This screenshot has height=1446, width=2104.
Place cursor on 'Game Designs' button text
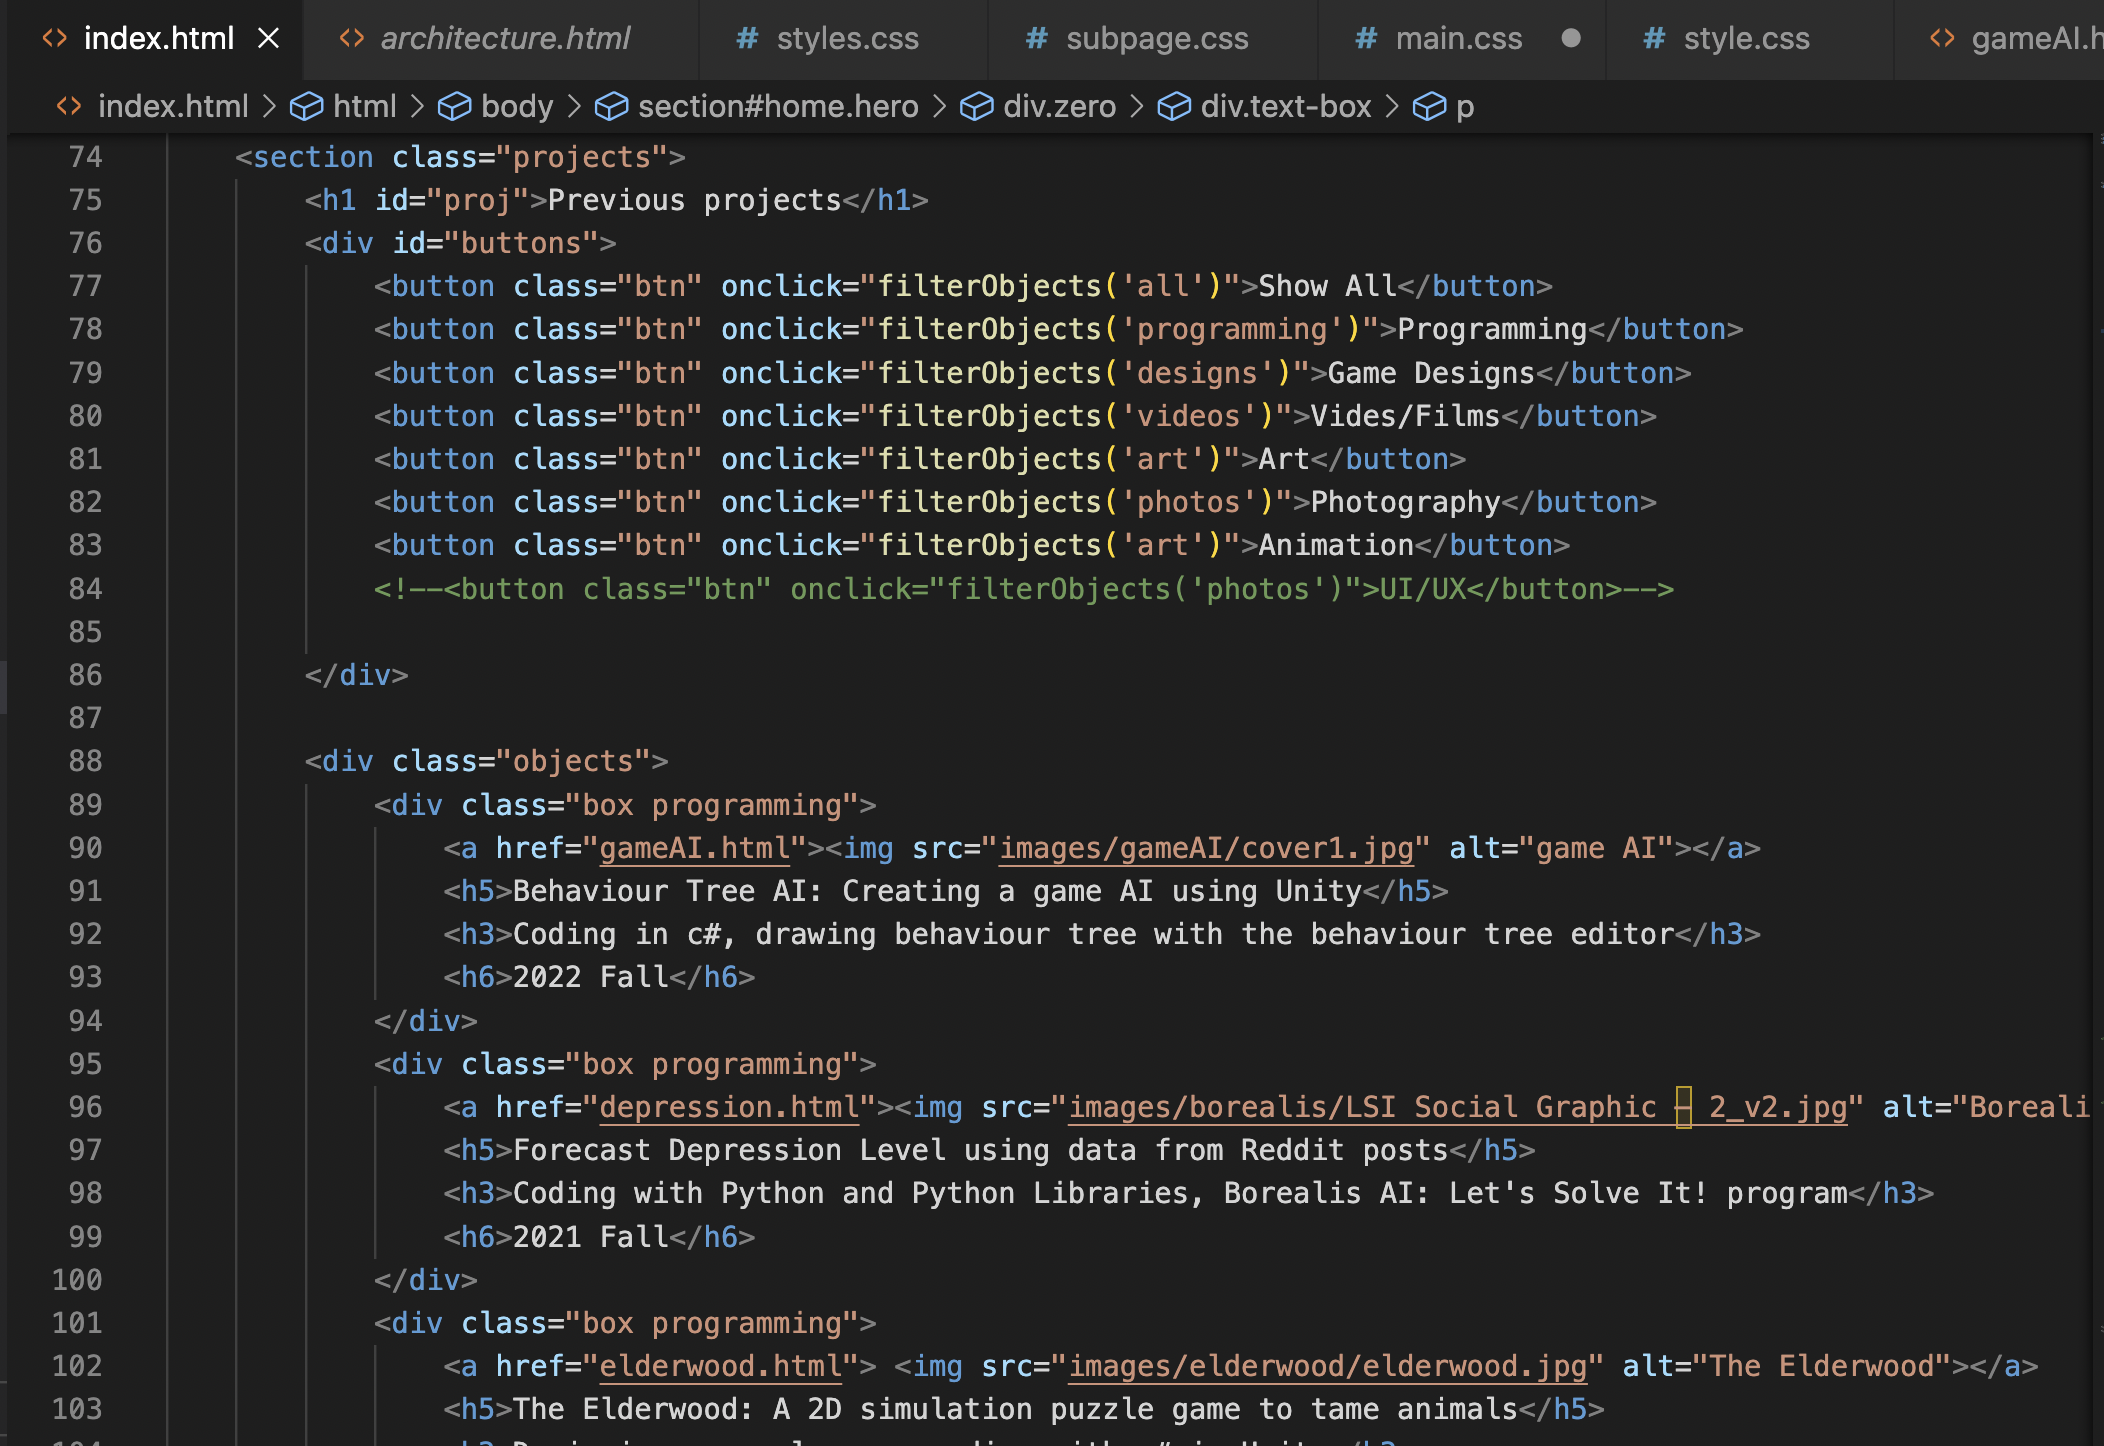pos(1431,373)
